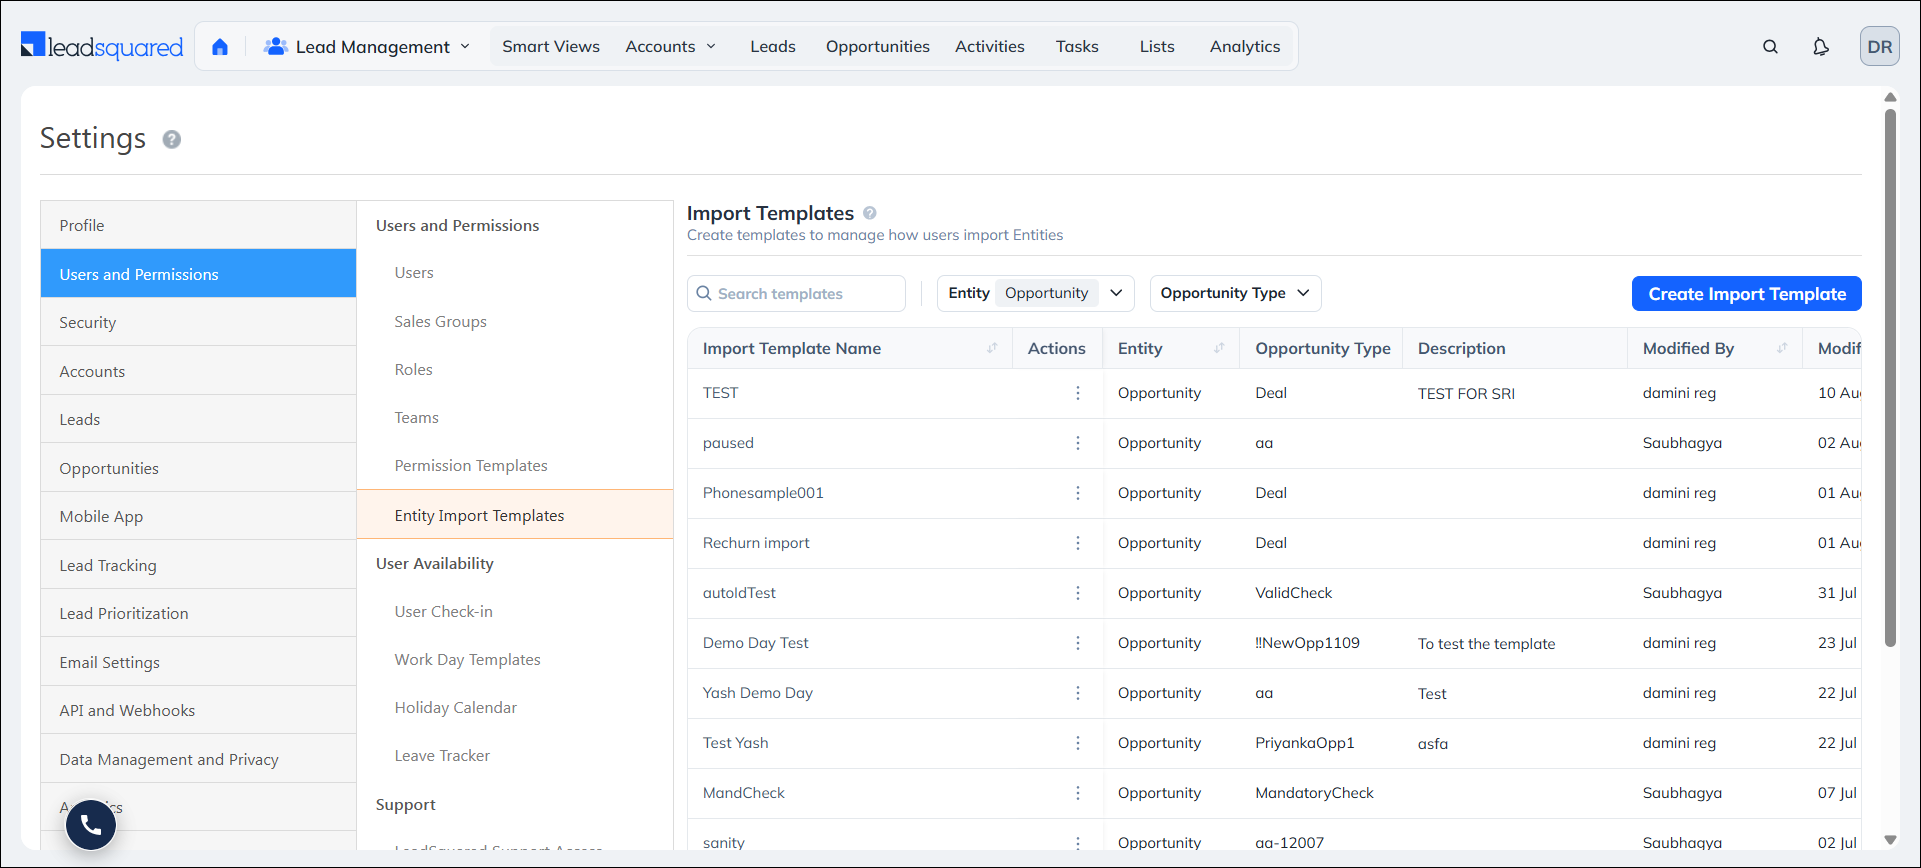Open actions menu for MandCheck template
The height and width of the screenshot is (868, 1921).
[x=1078, y=793]
